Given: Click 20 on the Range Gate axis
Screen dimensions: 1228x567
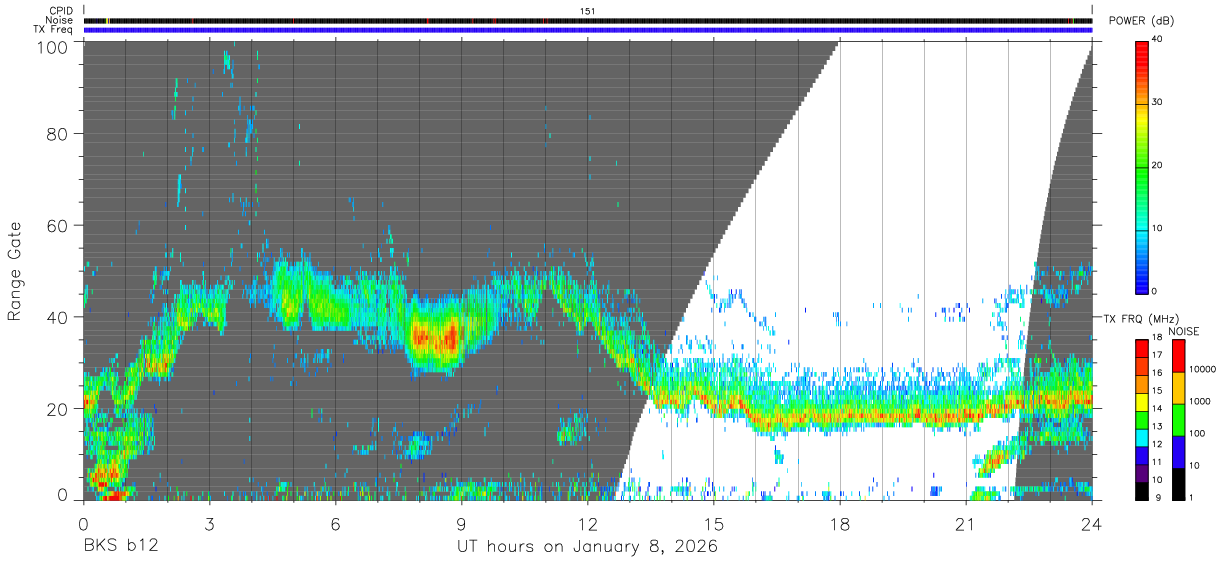Looking at the screenshot, I should (58, 408).
